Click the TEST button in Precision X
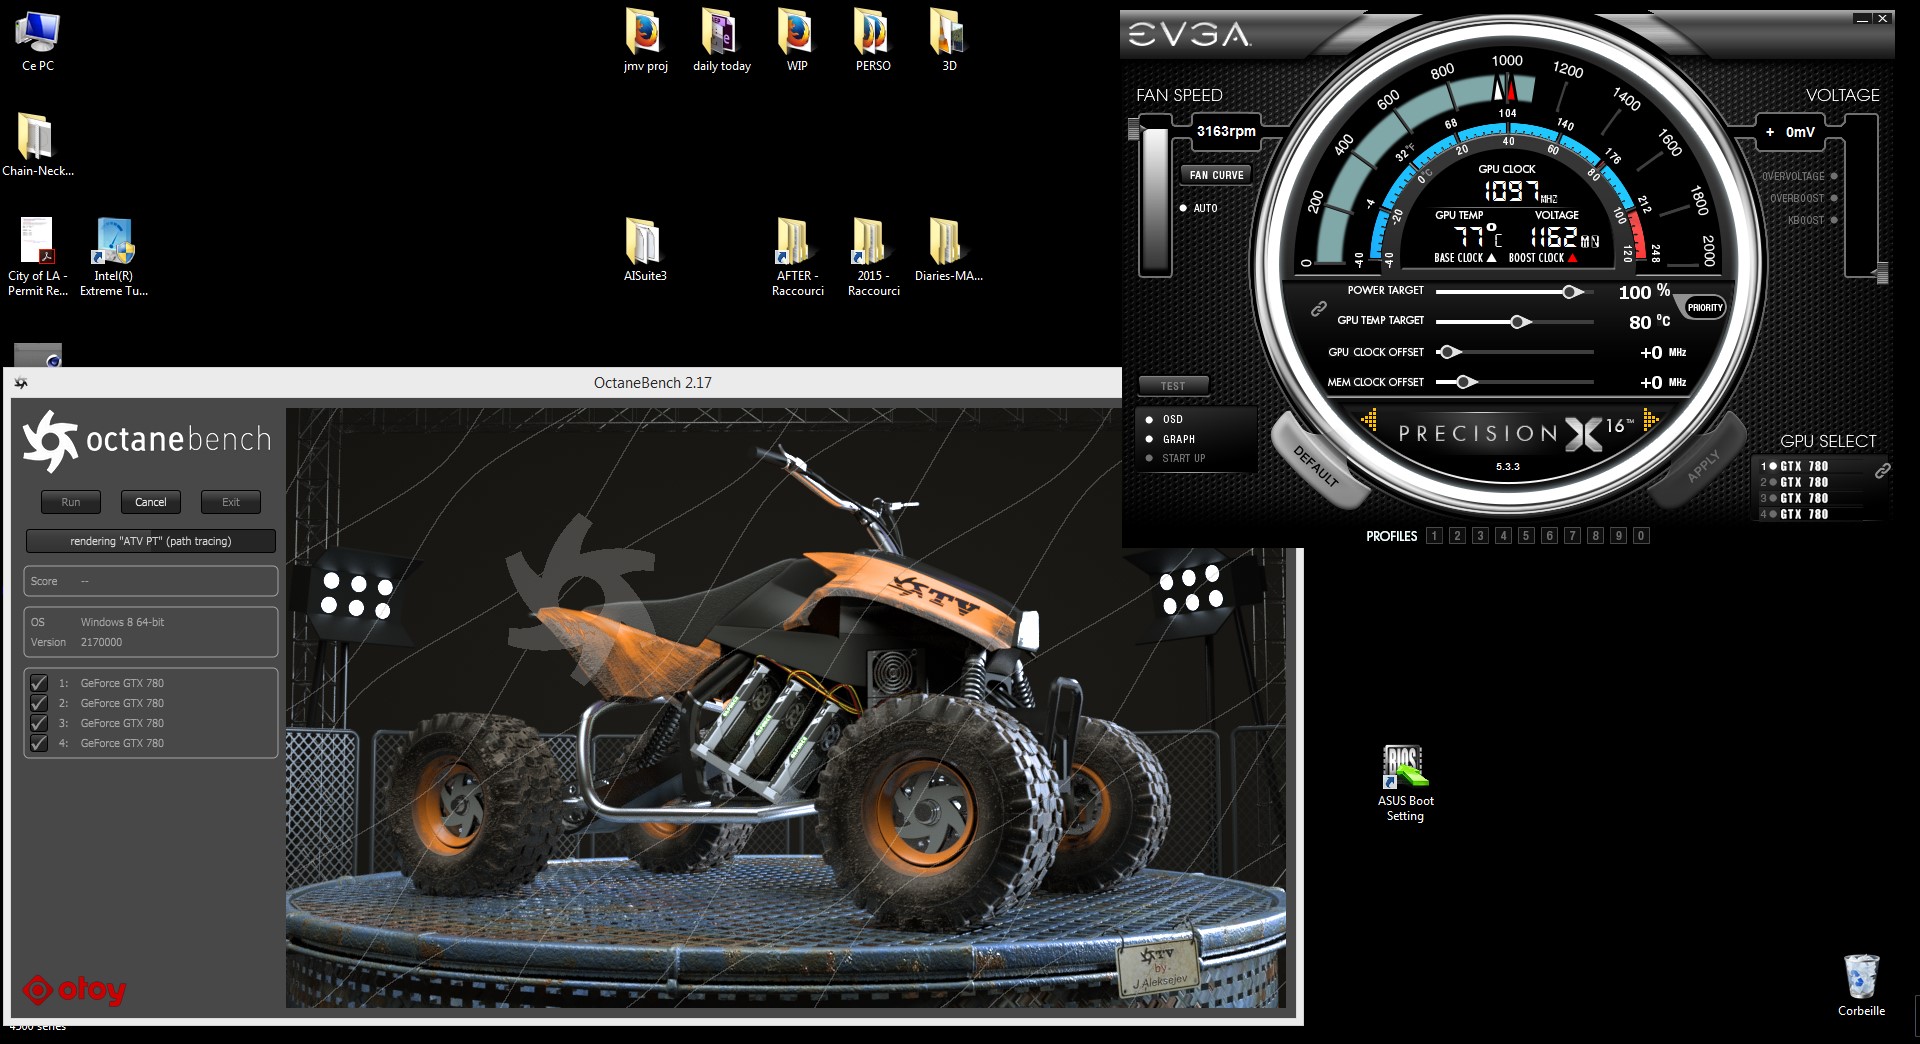The height and width of the screenshot is (1044, 1920). [x=1173, y=386]
